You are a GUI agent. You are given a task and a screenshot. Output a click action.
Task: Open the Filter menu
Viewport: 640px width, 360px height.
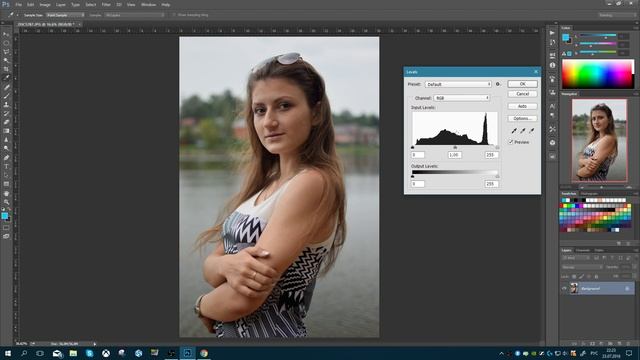(106, 4)
